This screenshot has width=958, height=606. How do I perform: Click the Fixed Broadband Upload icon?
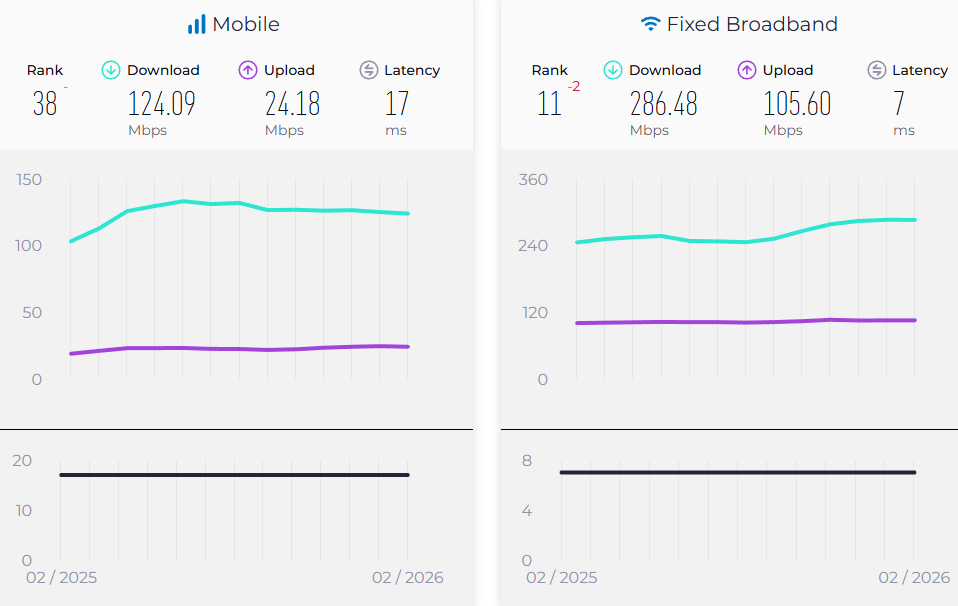click(x=746, y=70)
